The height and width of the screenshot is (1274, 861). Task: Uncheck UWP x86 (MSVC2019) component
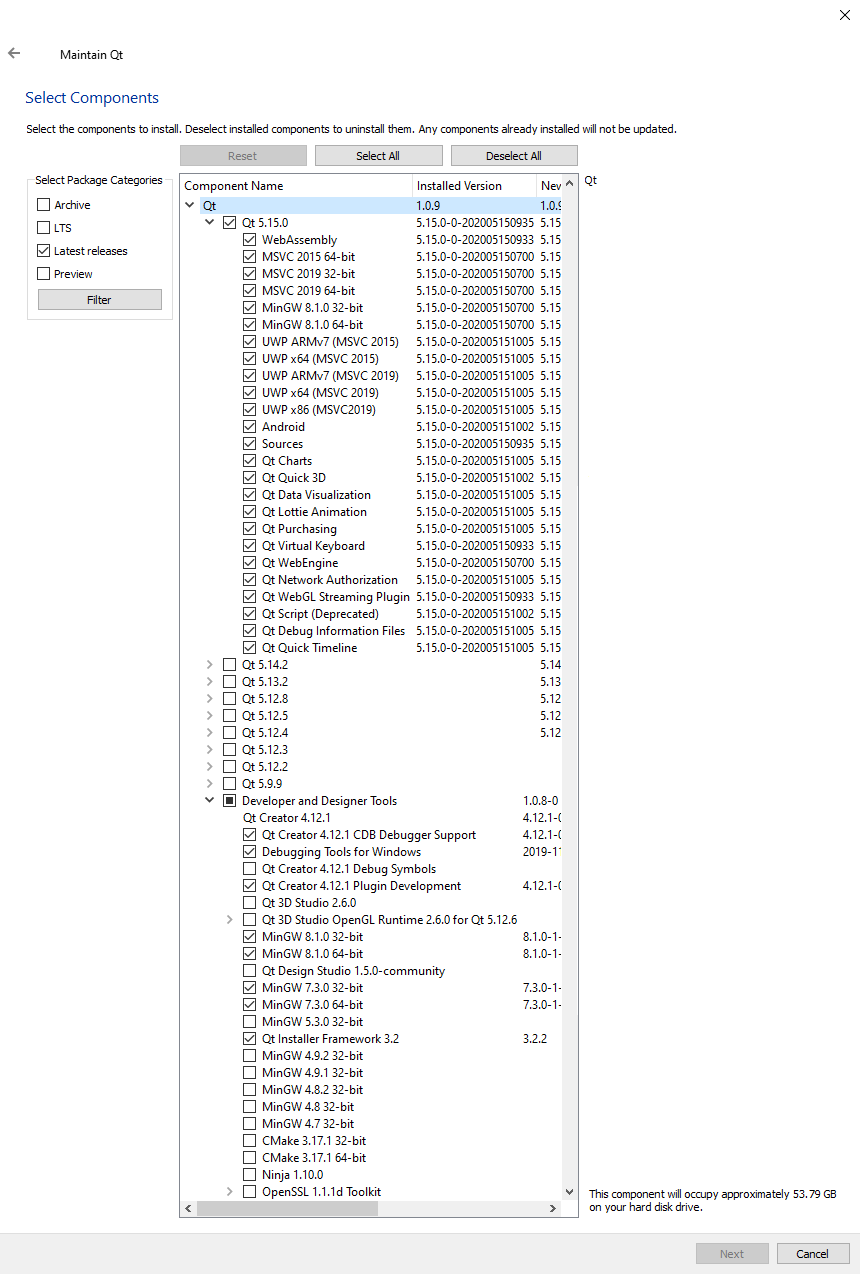250,410
